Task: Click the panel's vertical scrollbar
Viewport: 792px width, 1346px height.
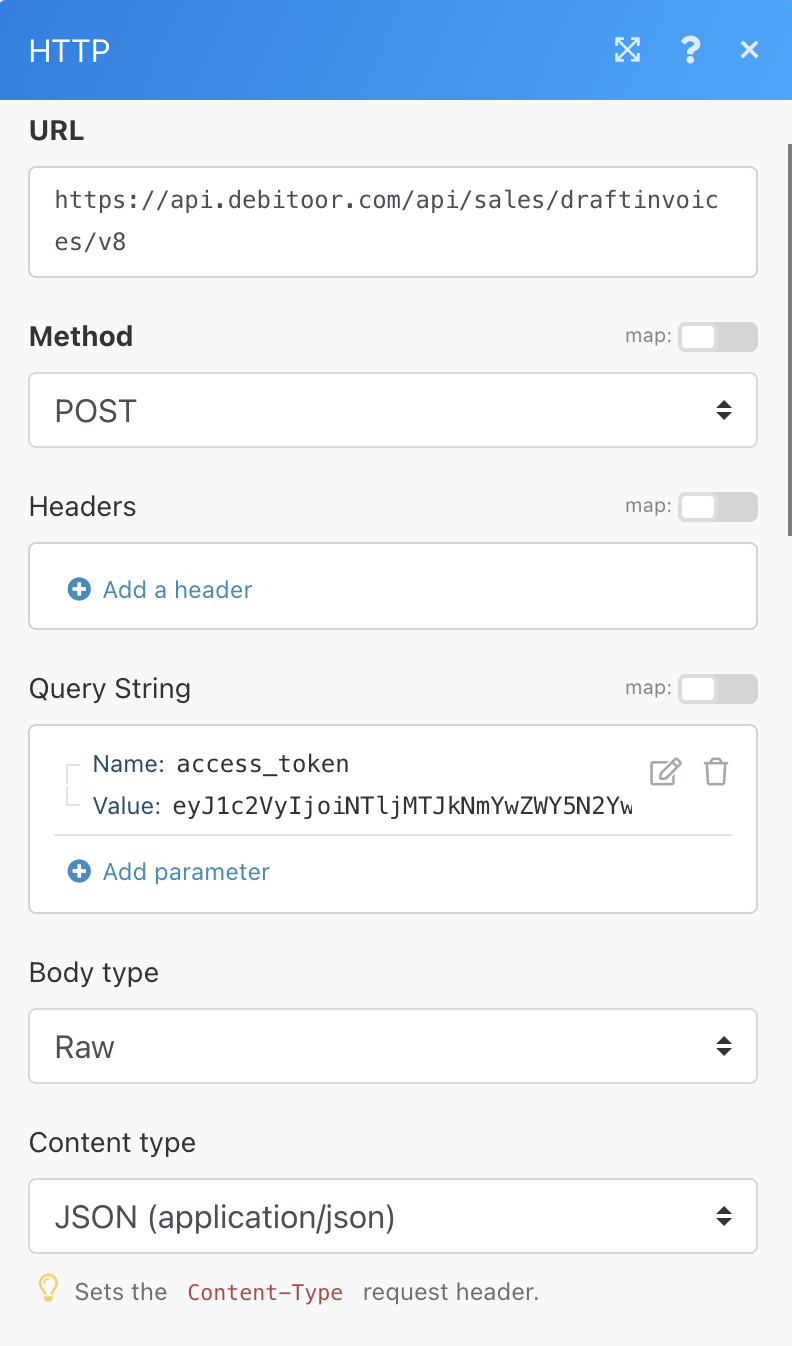Action: pos(790,340)
